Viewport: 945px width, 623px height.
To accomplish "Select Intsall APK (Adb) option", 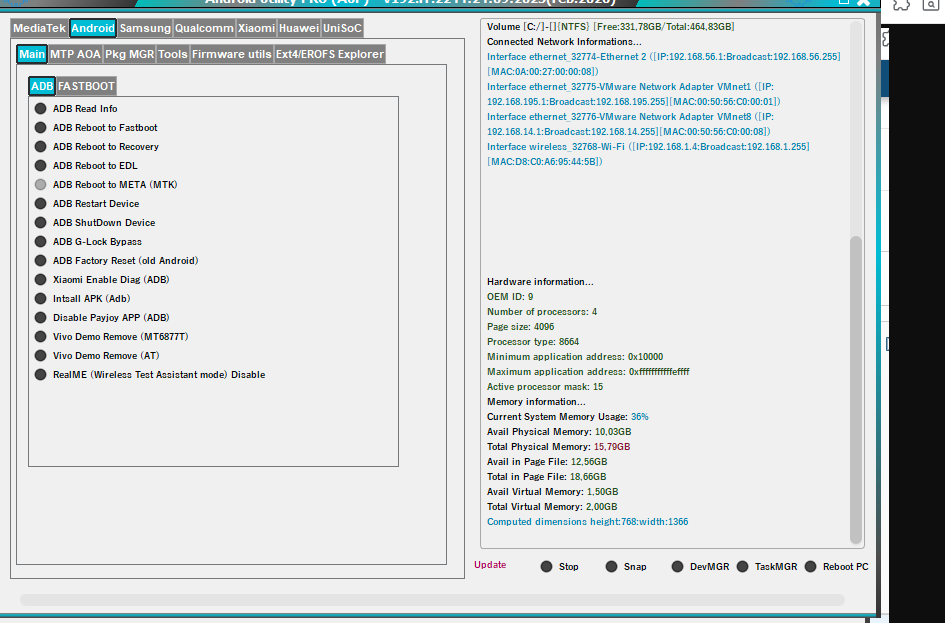I will pos(82,298).
